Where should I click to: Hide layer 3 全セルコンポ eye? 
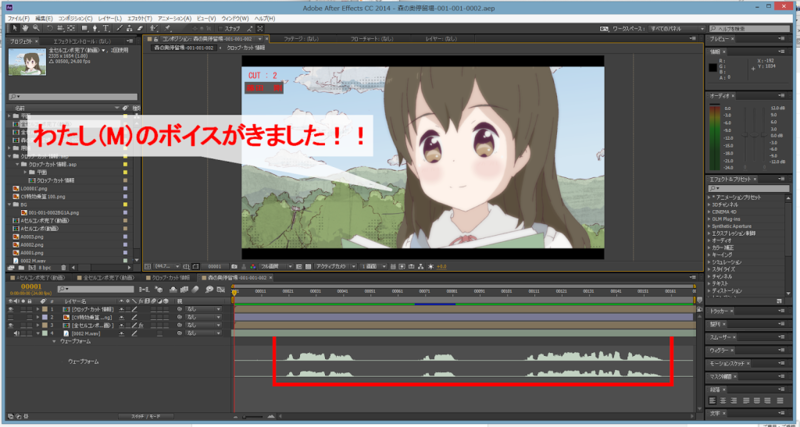point(10,325)
